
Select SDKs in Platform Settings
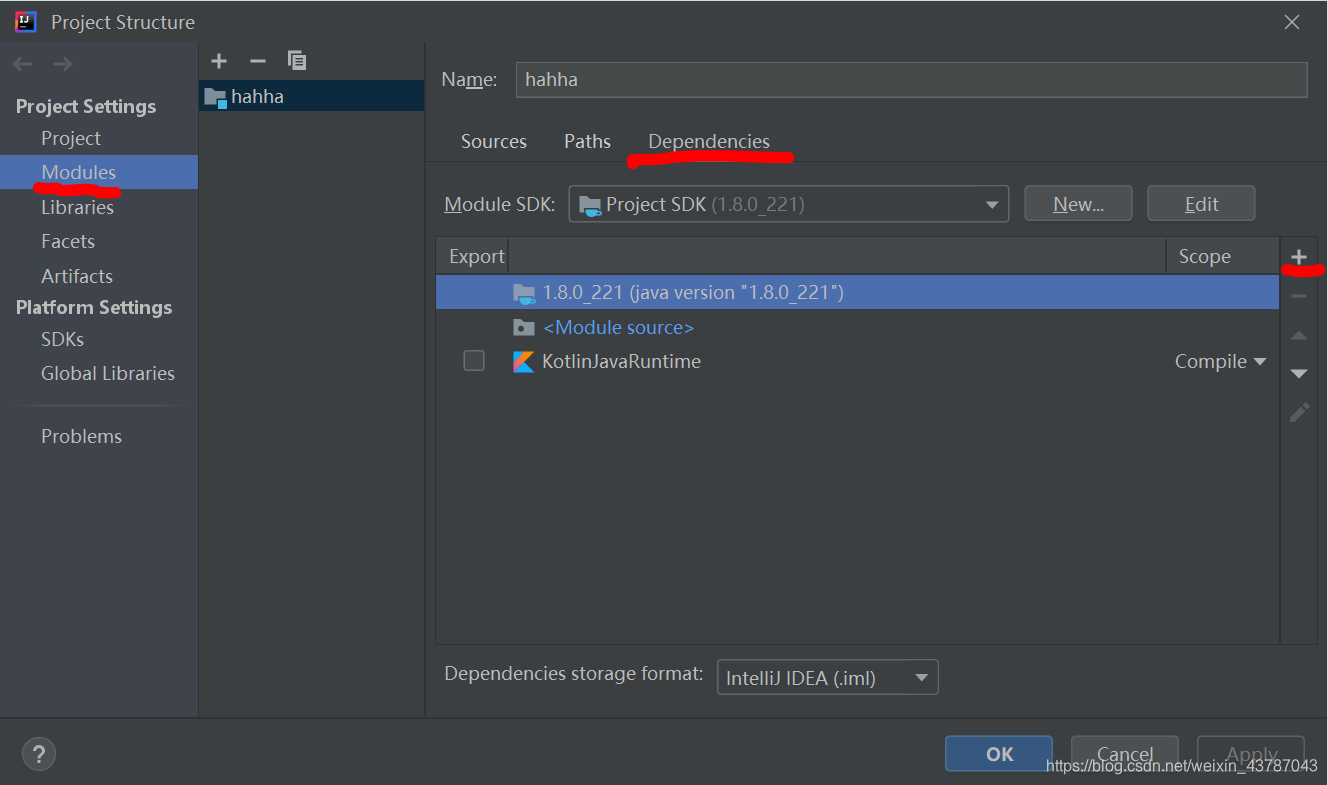(x=62, y=339)
